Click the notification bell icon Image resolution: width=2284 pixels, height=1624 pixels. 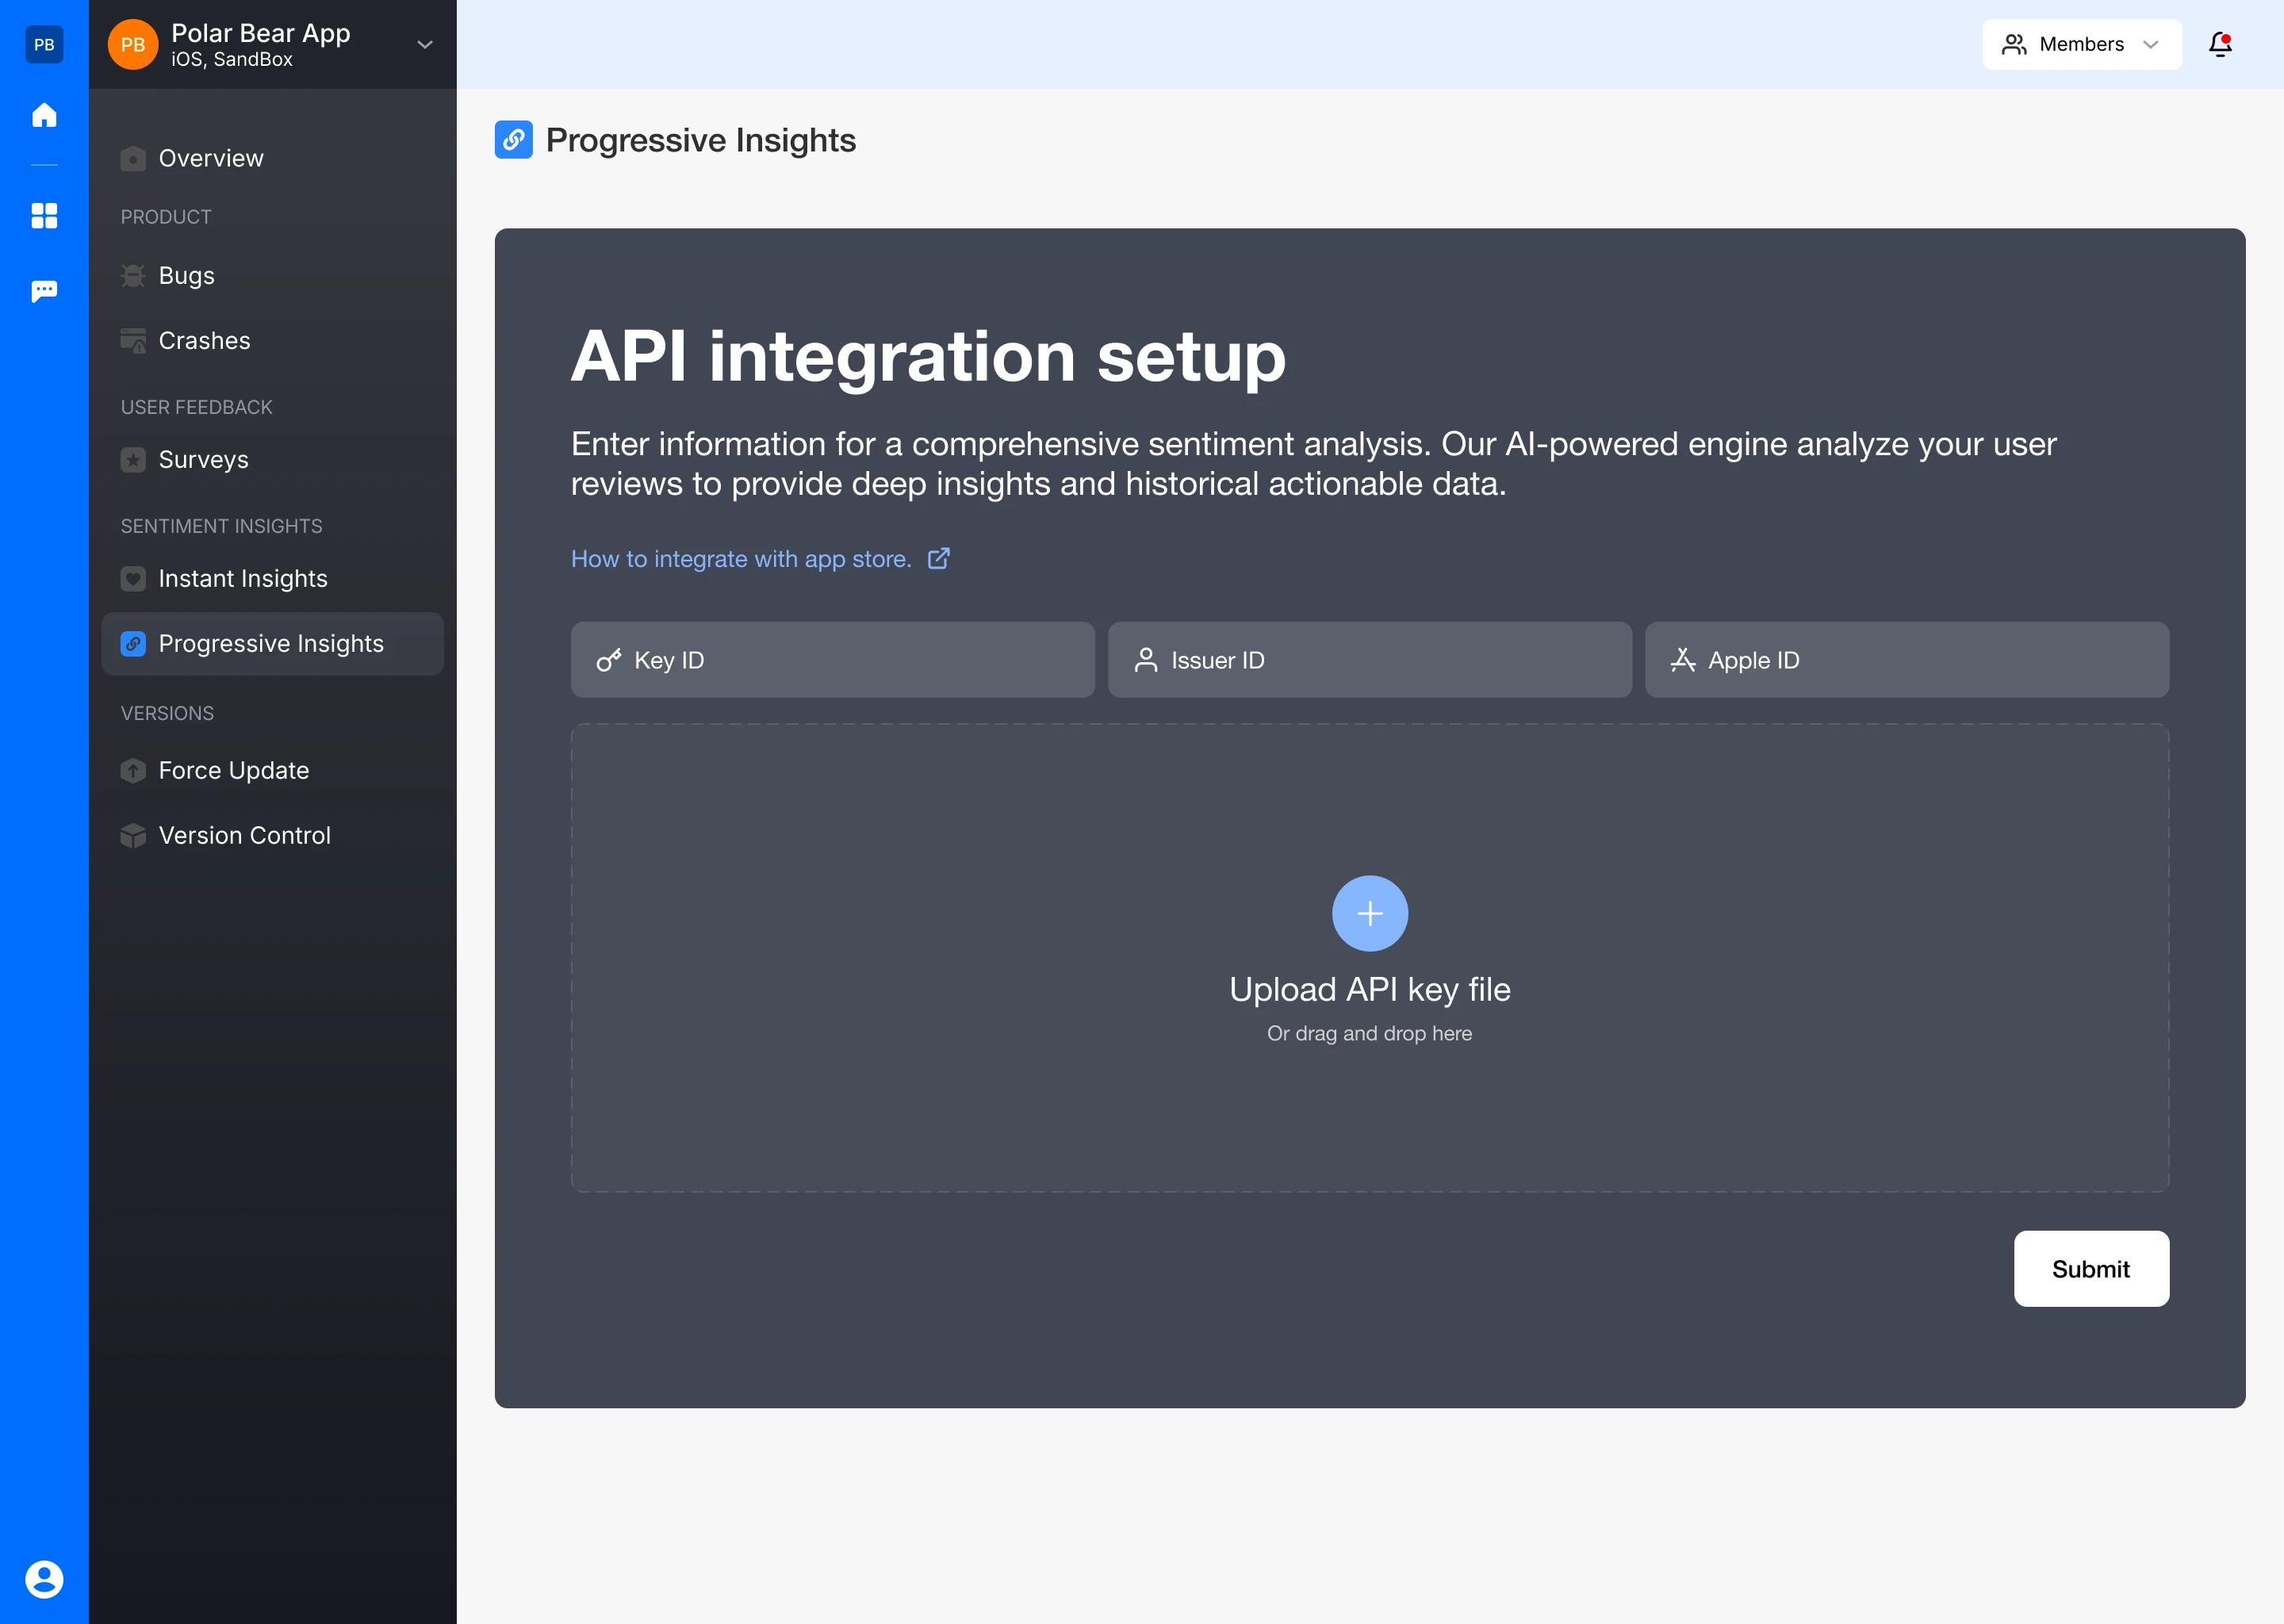click(2220, 44)
